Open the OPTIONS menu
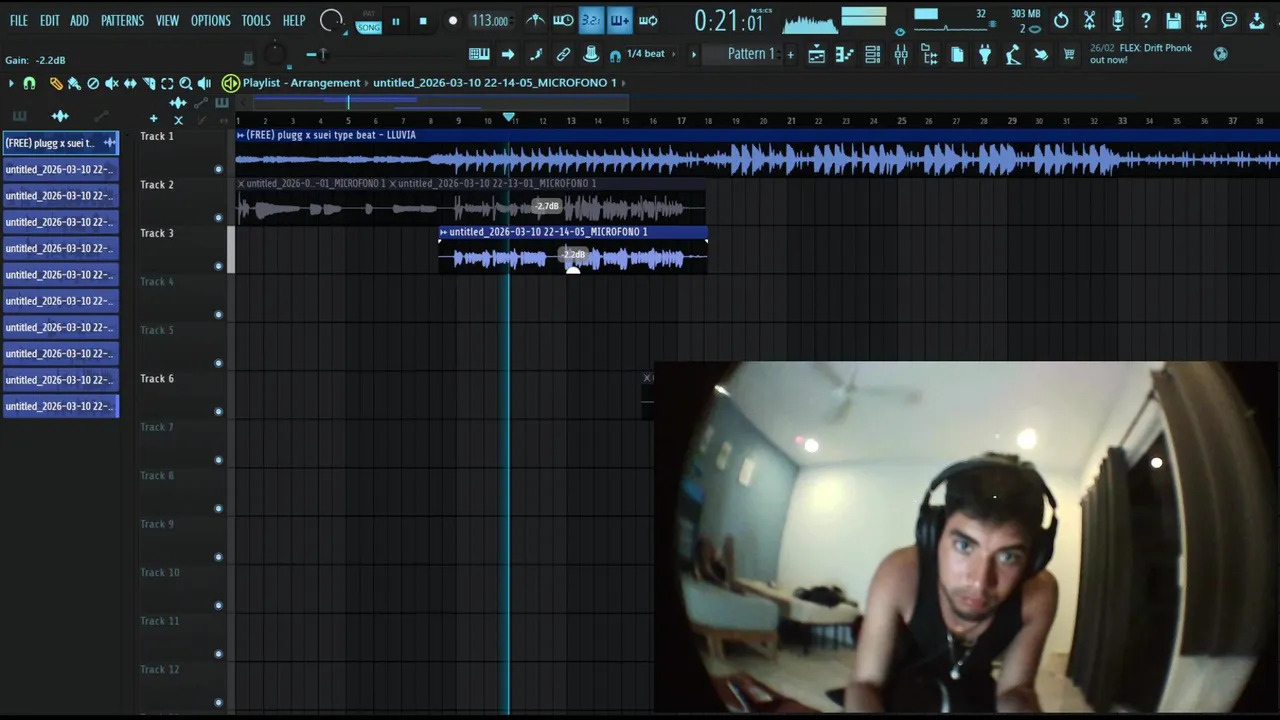The image size is (1280, 720). pyautogui.click(x=210, y=20)
